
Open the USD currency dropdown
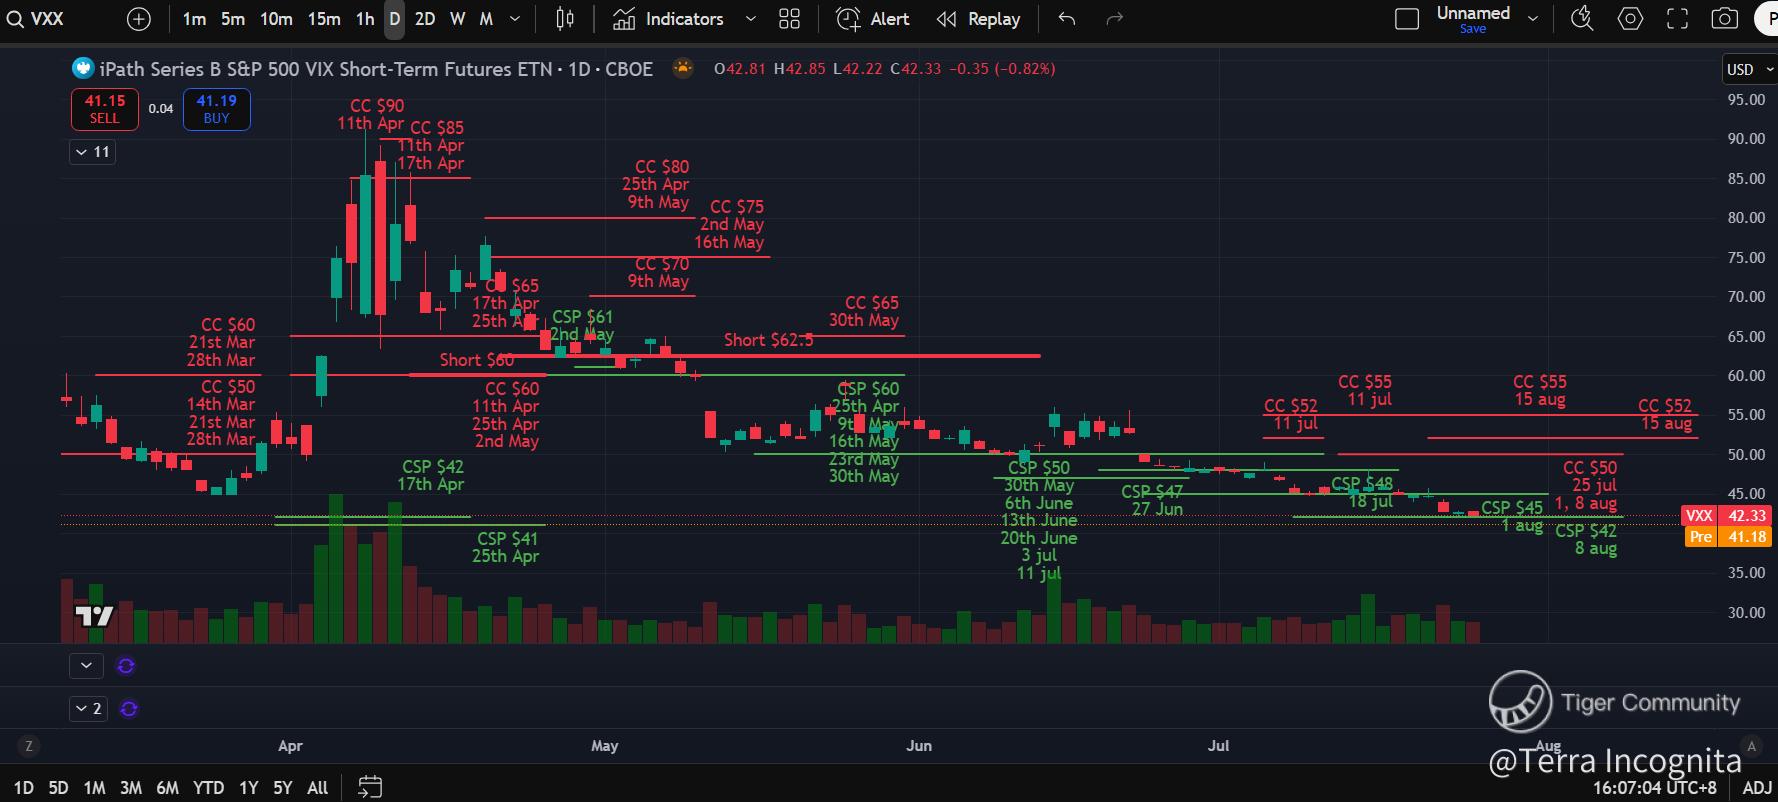[1749, 69]
